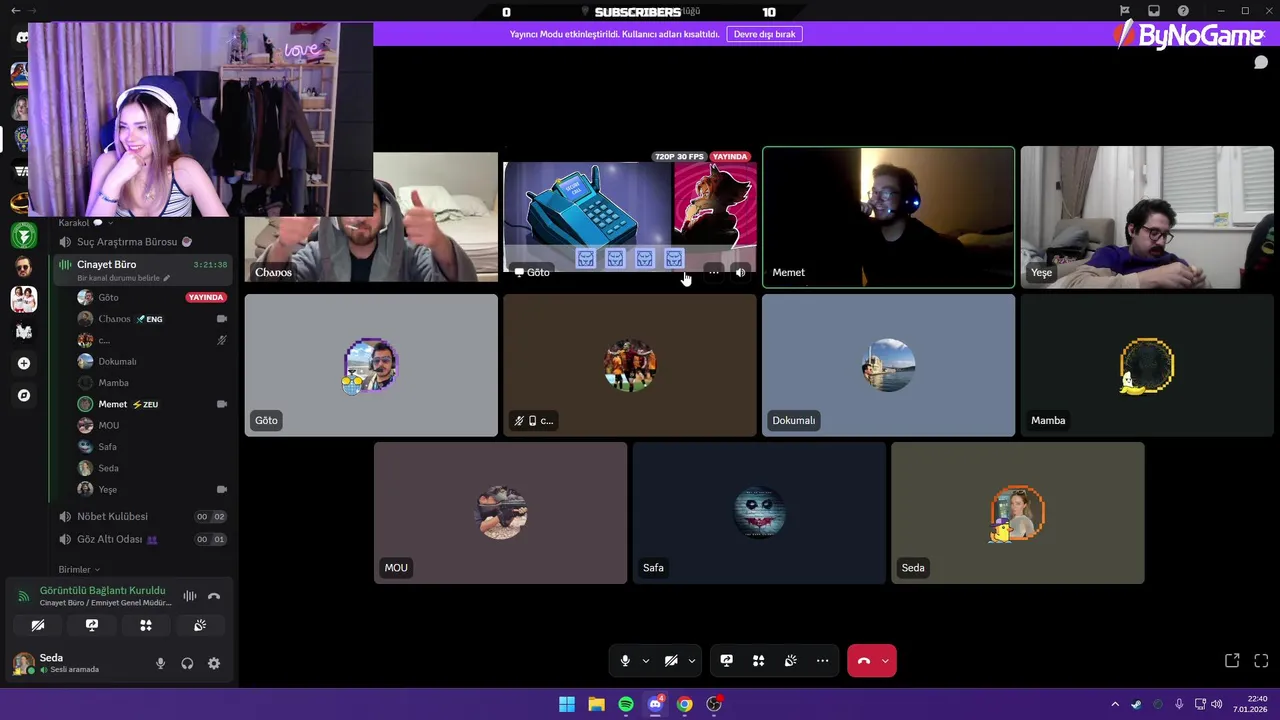Open user settings gear
Image resolution: width=1280 pixels, height=720 pixels.
coord(214,663)
